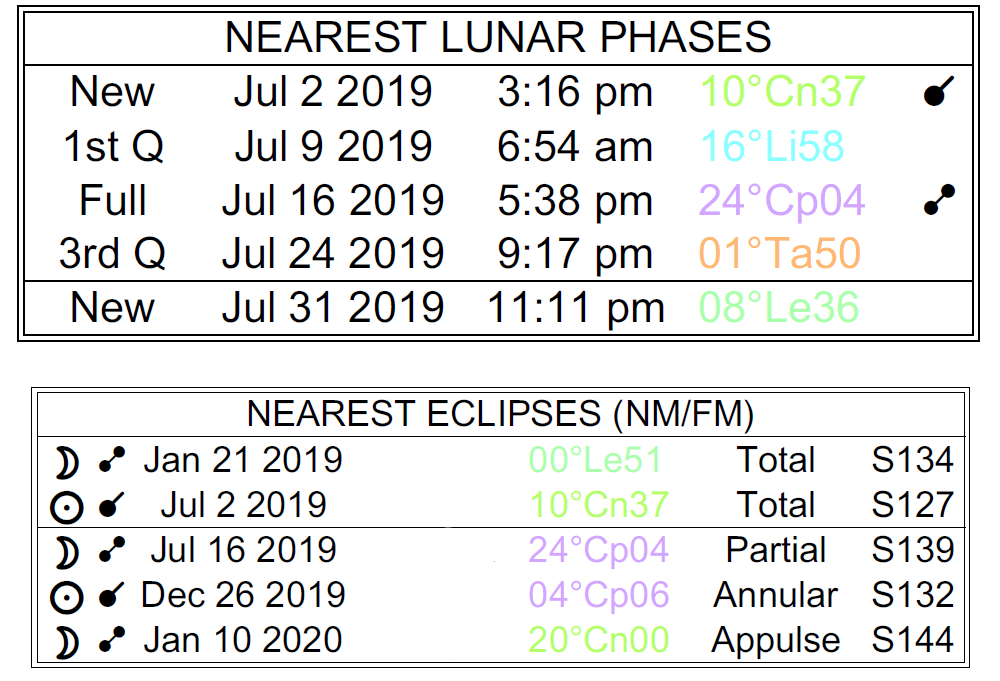The image size is (1000, 681).
Task: Click the Sun glyph for Dec 26 2019 eclipse
Action: [65, 596]
